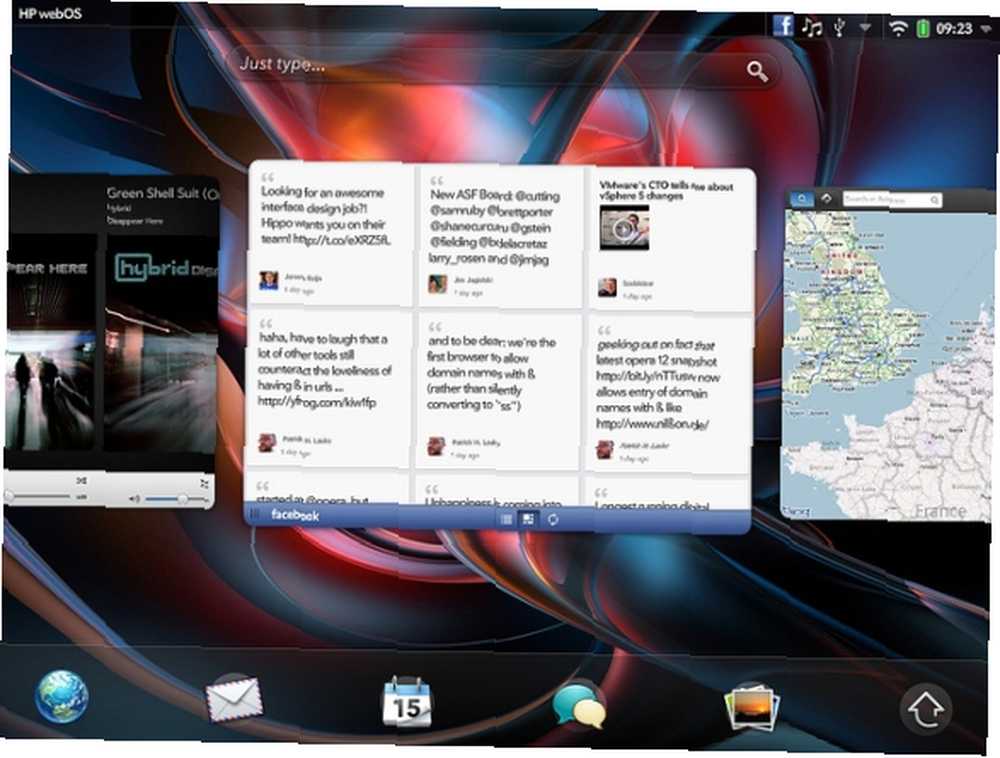Image resolution: width=1000 pixels, height=758 pixels.
Task: Refresh the Facebook news feed
Action: pos(553,520)
